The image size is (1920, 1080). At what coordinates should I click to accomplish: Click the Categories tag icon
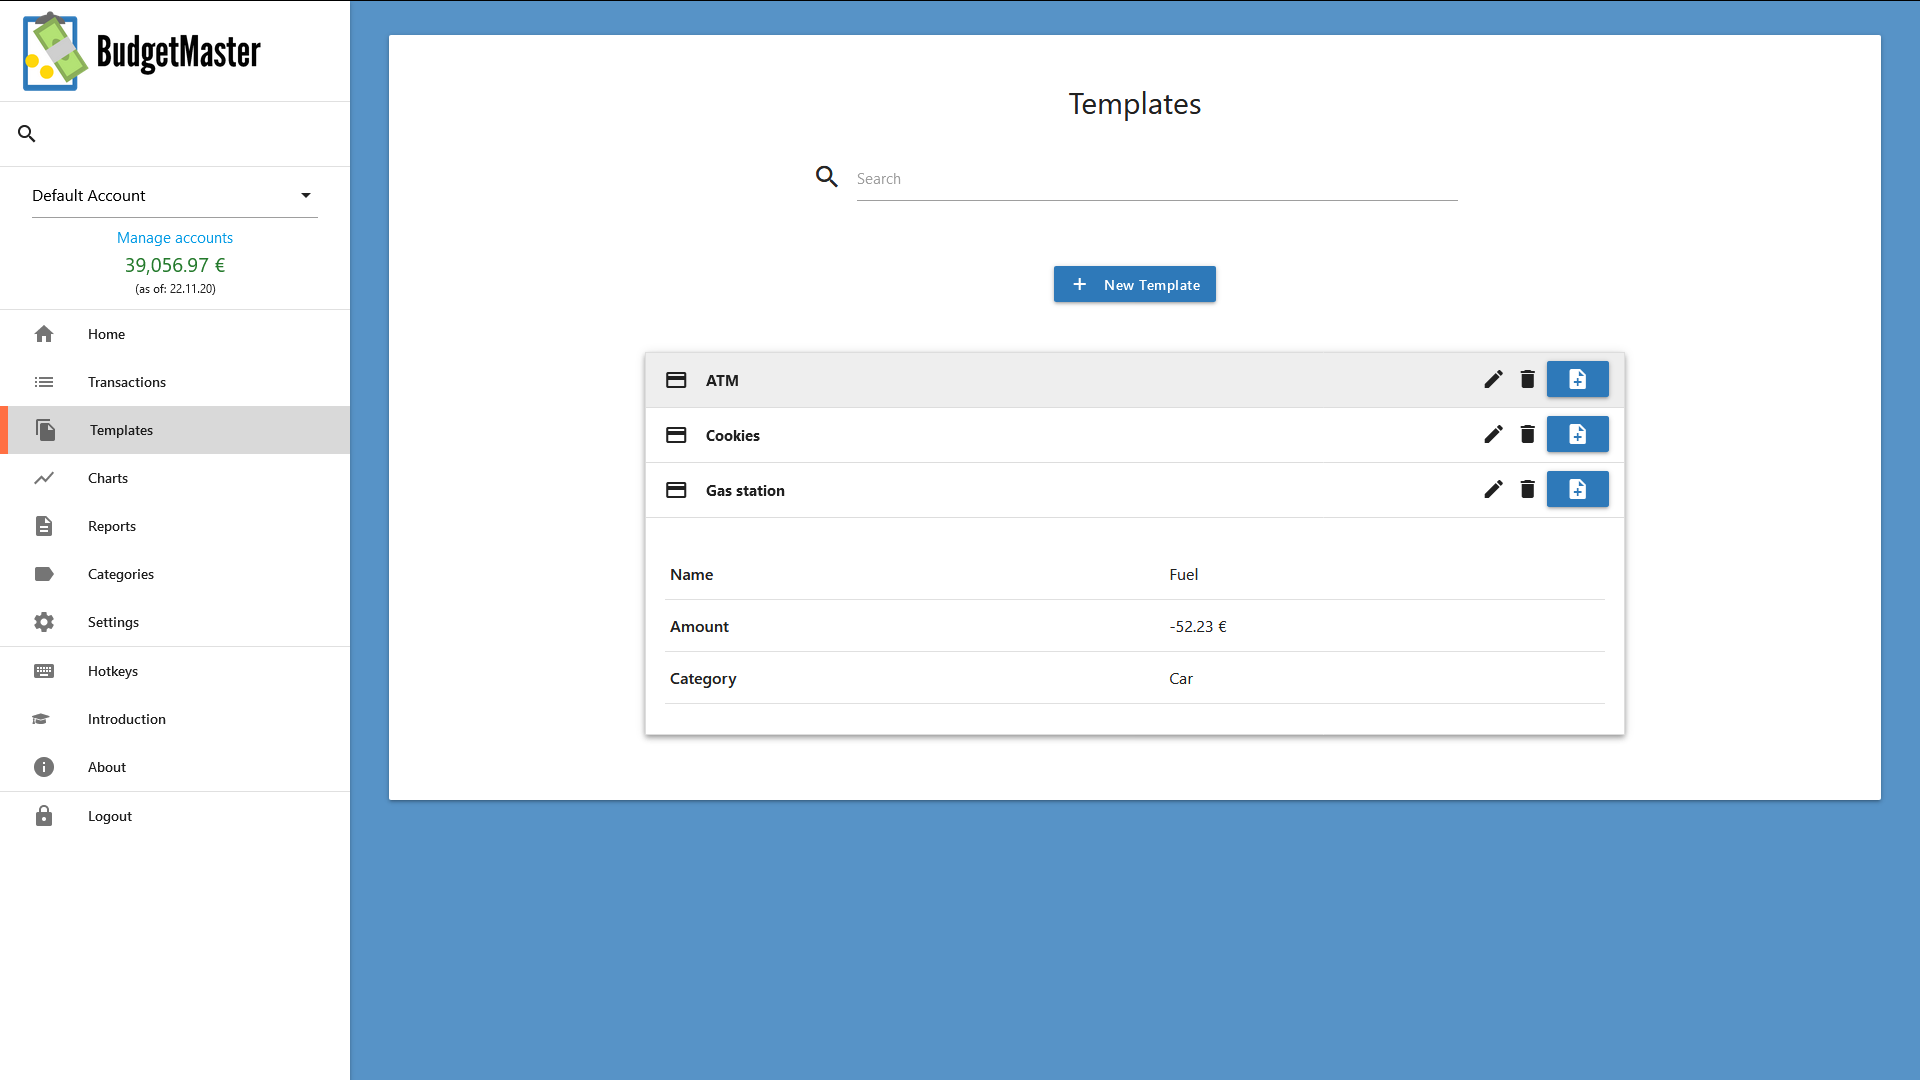point(44,574)
